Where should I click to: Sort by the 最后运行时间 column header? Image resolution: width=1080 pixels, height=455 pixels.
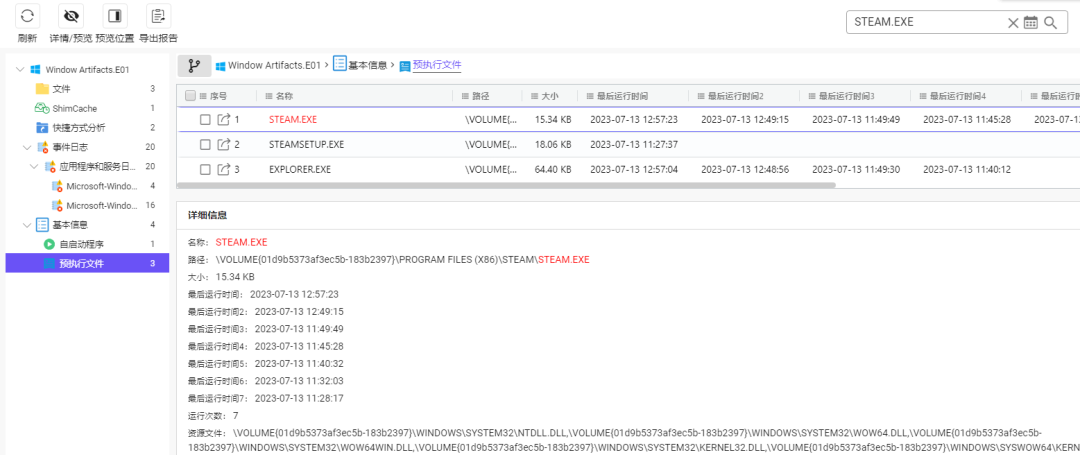622,96
